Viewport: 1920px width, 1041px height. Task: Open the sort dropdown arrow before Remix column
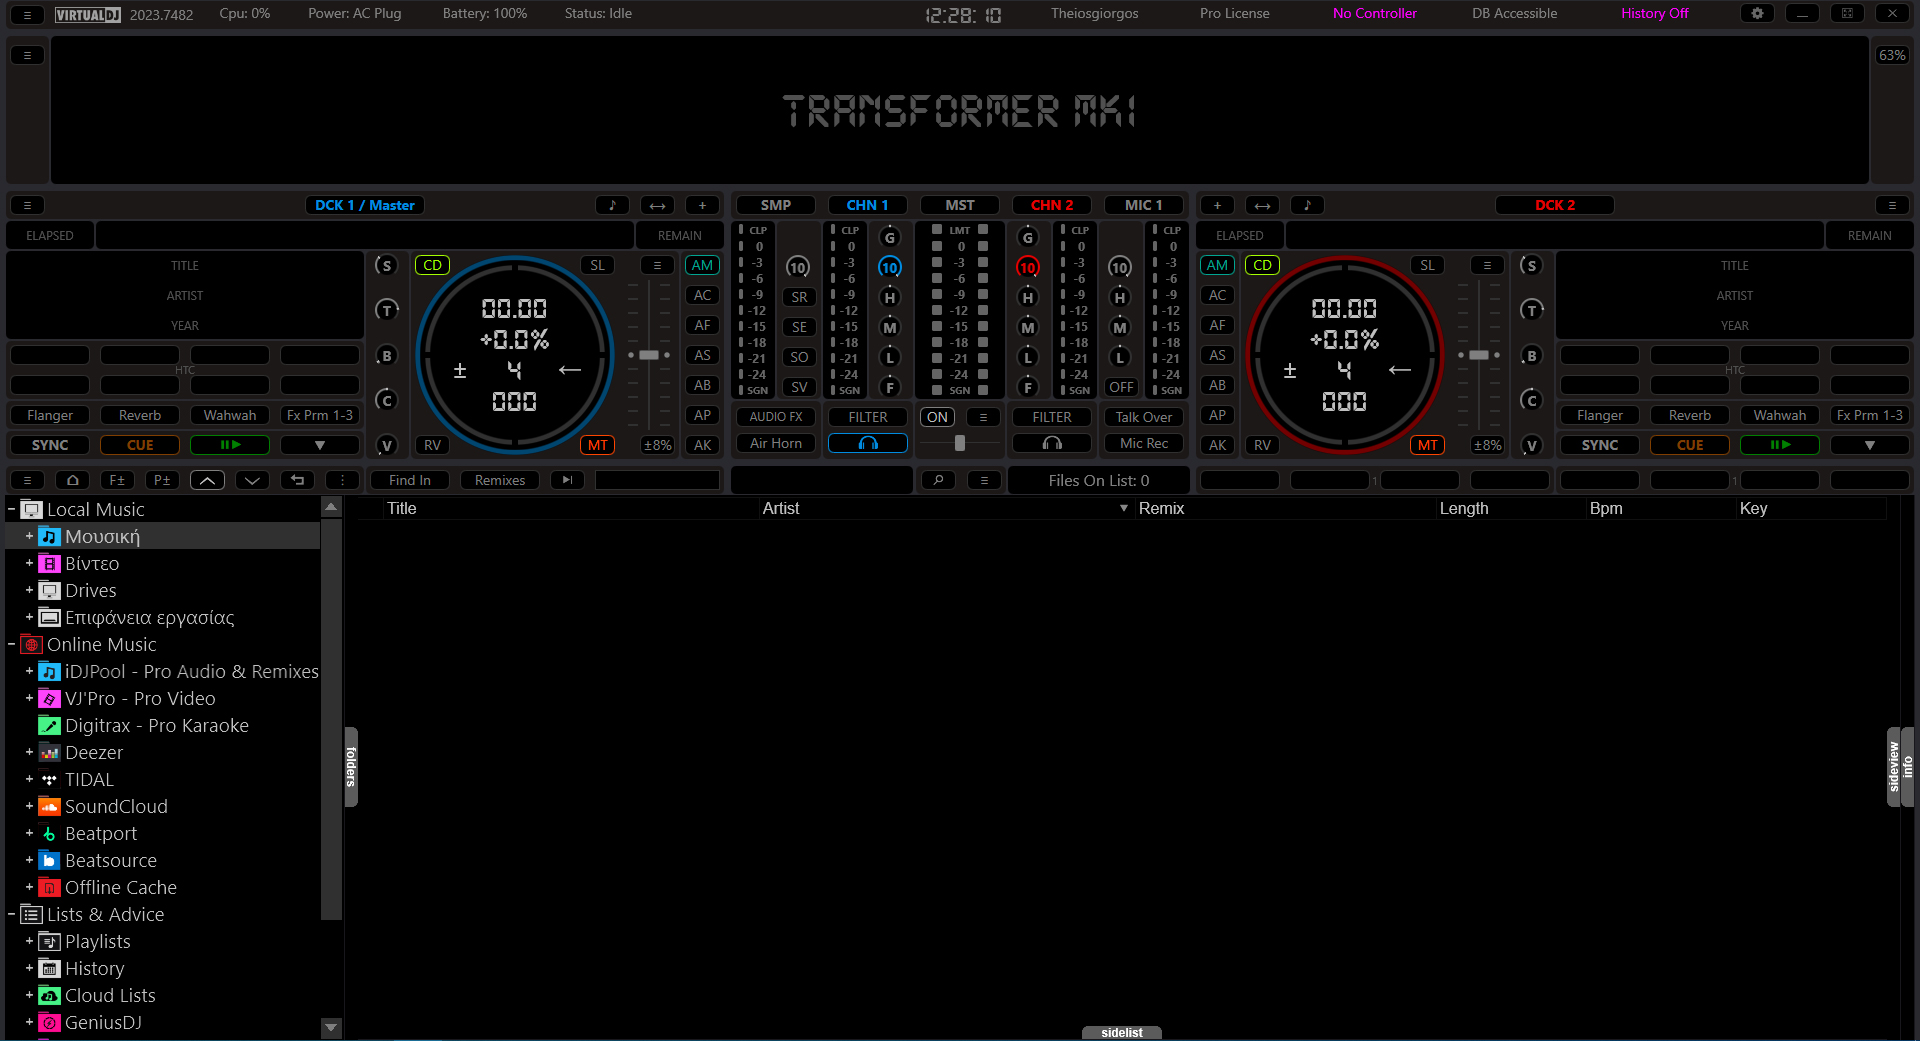pyautogui.click(x=1124, y=509)
